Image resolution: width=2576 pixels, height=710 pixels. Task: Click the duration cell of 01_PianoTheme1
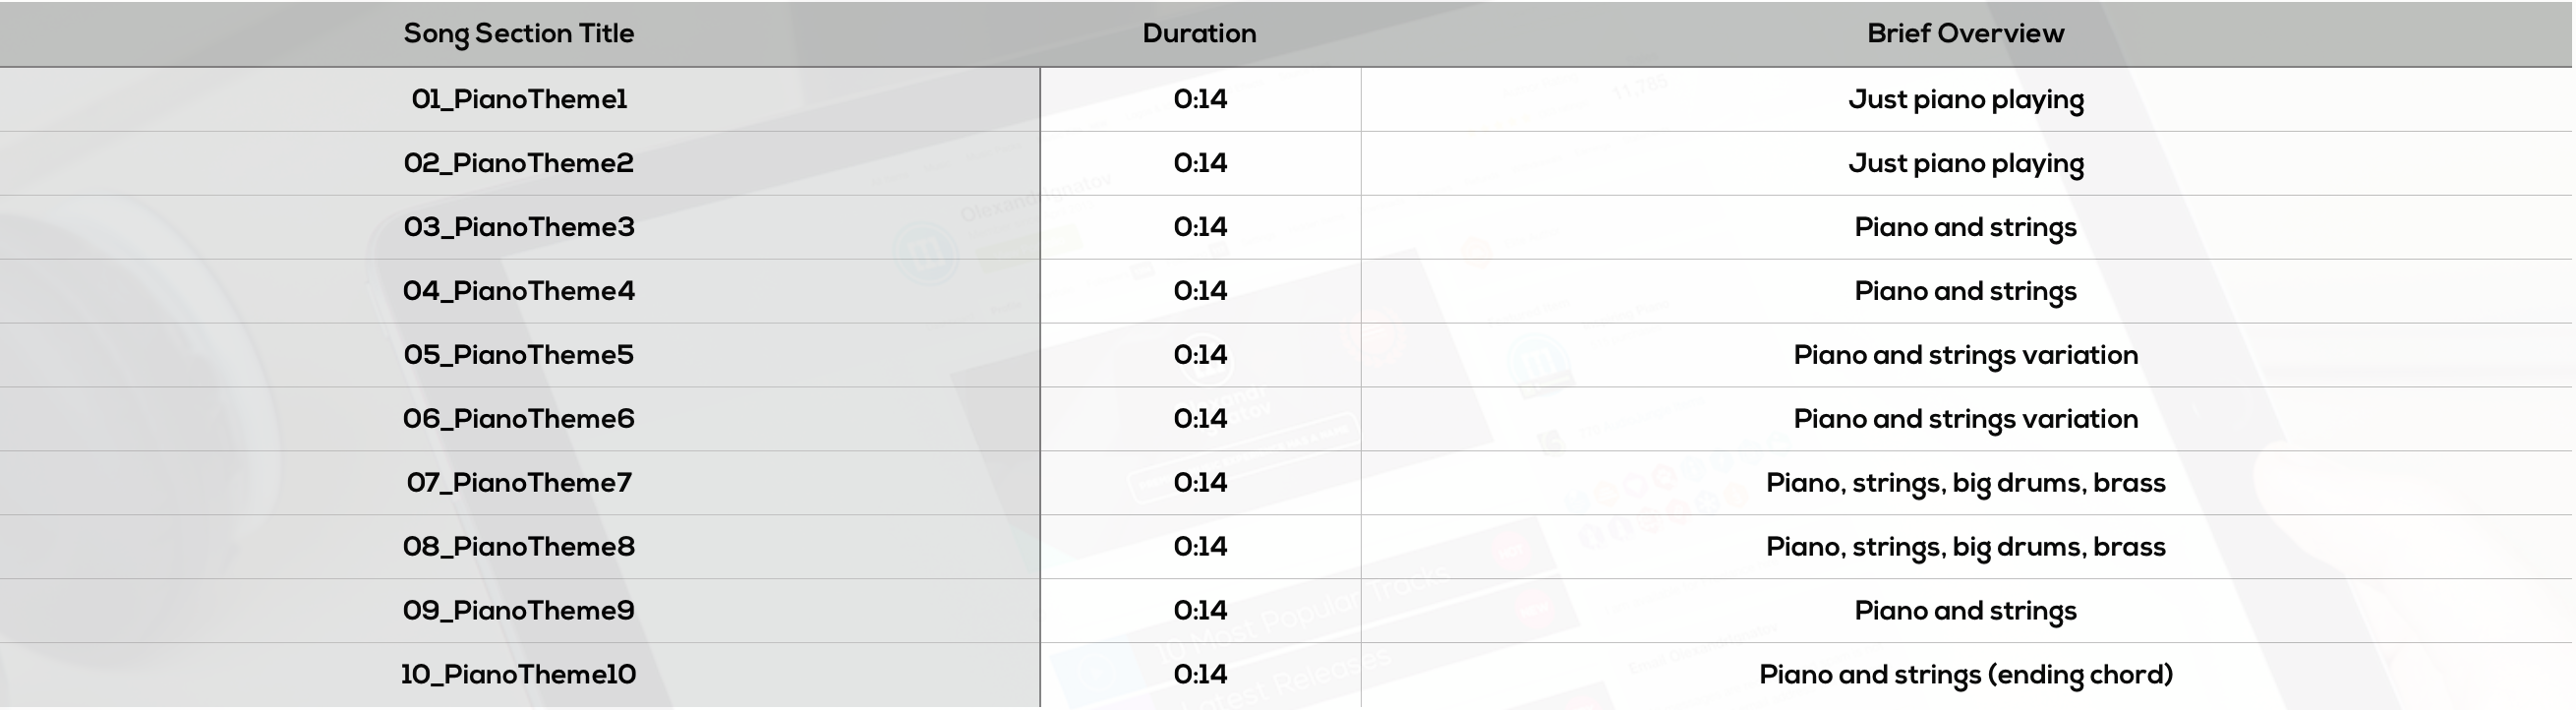[x=1200, y=99]
